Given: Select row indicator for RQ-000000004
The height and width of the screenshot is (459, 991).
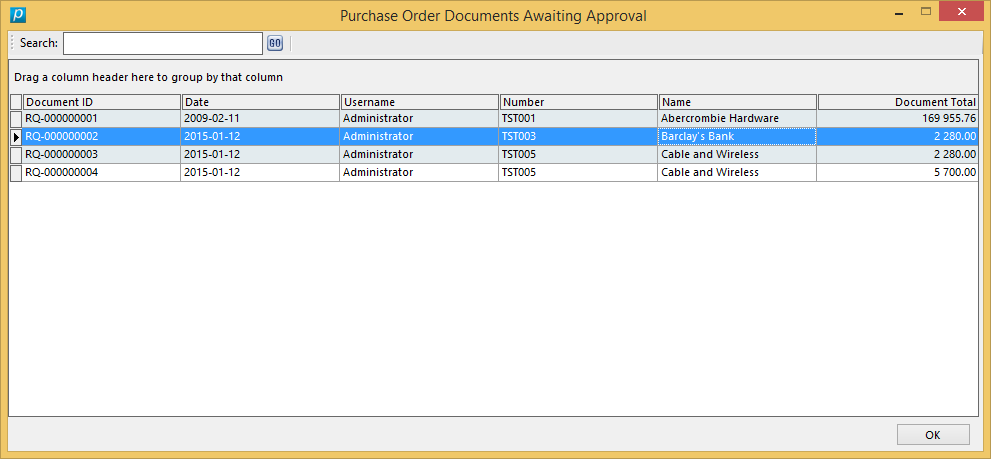Looking at the screenshot, I should click(x=15, y=172).
